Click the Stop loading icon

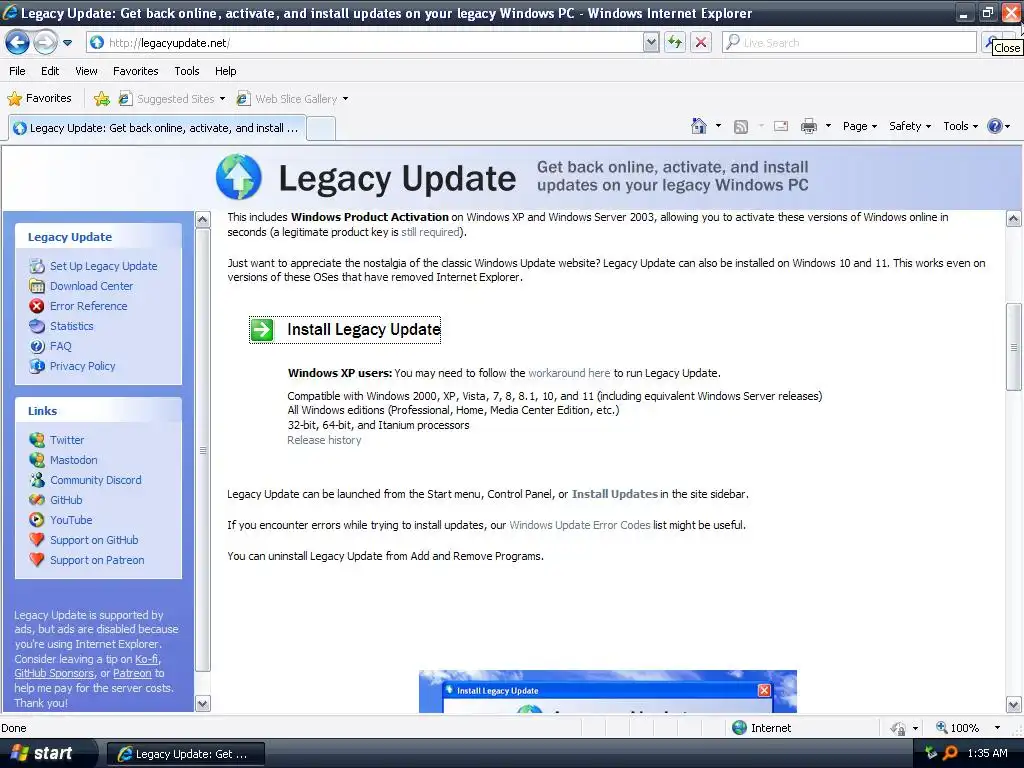pyautogui.click(x=701, y=42)
